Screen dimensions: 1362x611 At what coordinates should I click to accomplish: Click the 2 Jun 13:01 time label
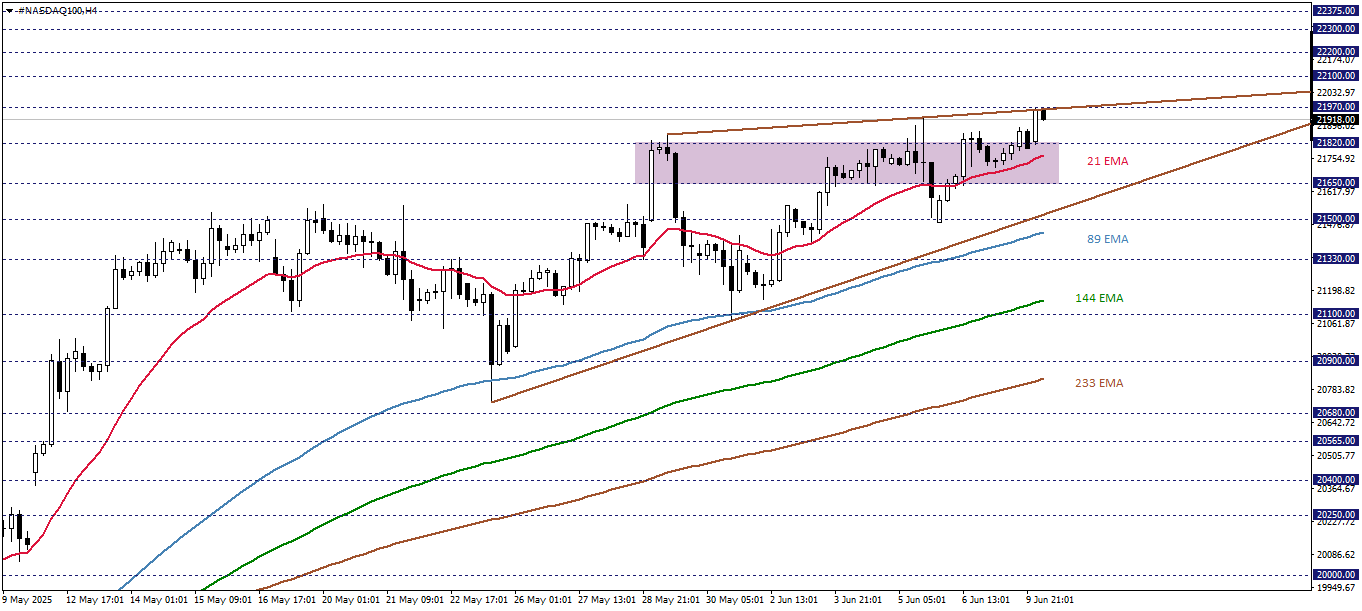[x=796, y=601]
